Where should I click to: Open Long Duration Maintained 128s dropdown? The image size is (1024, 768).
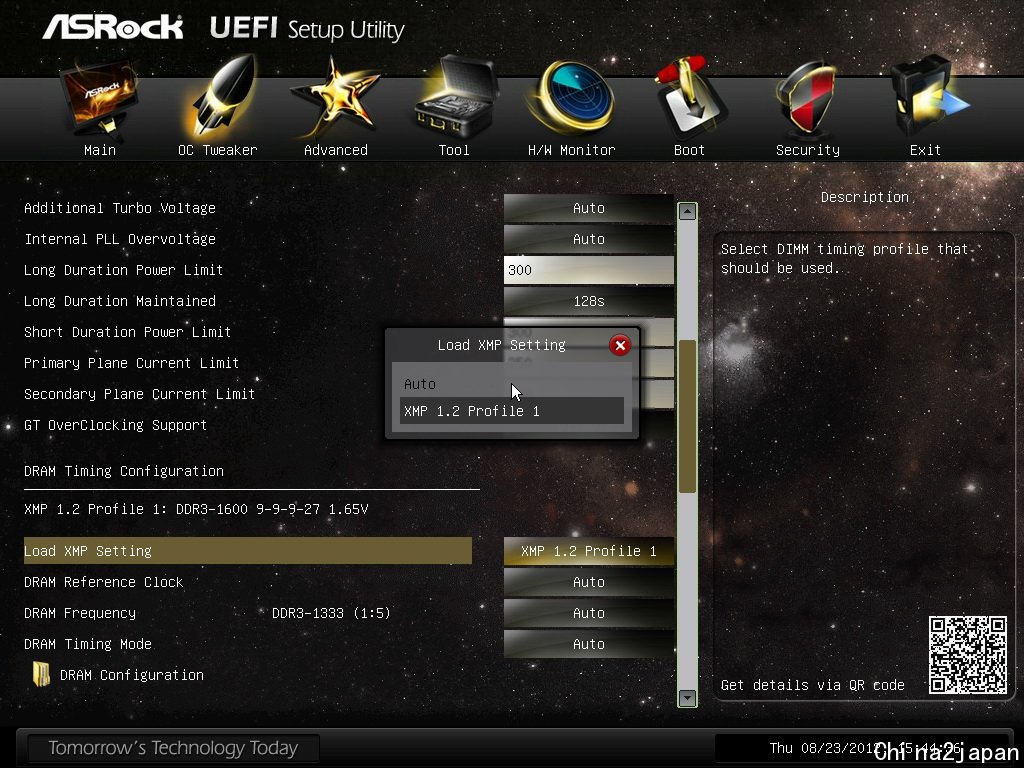[588, 301]
